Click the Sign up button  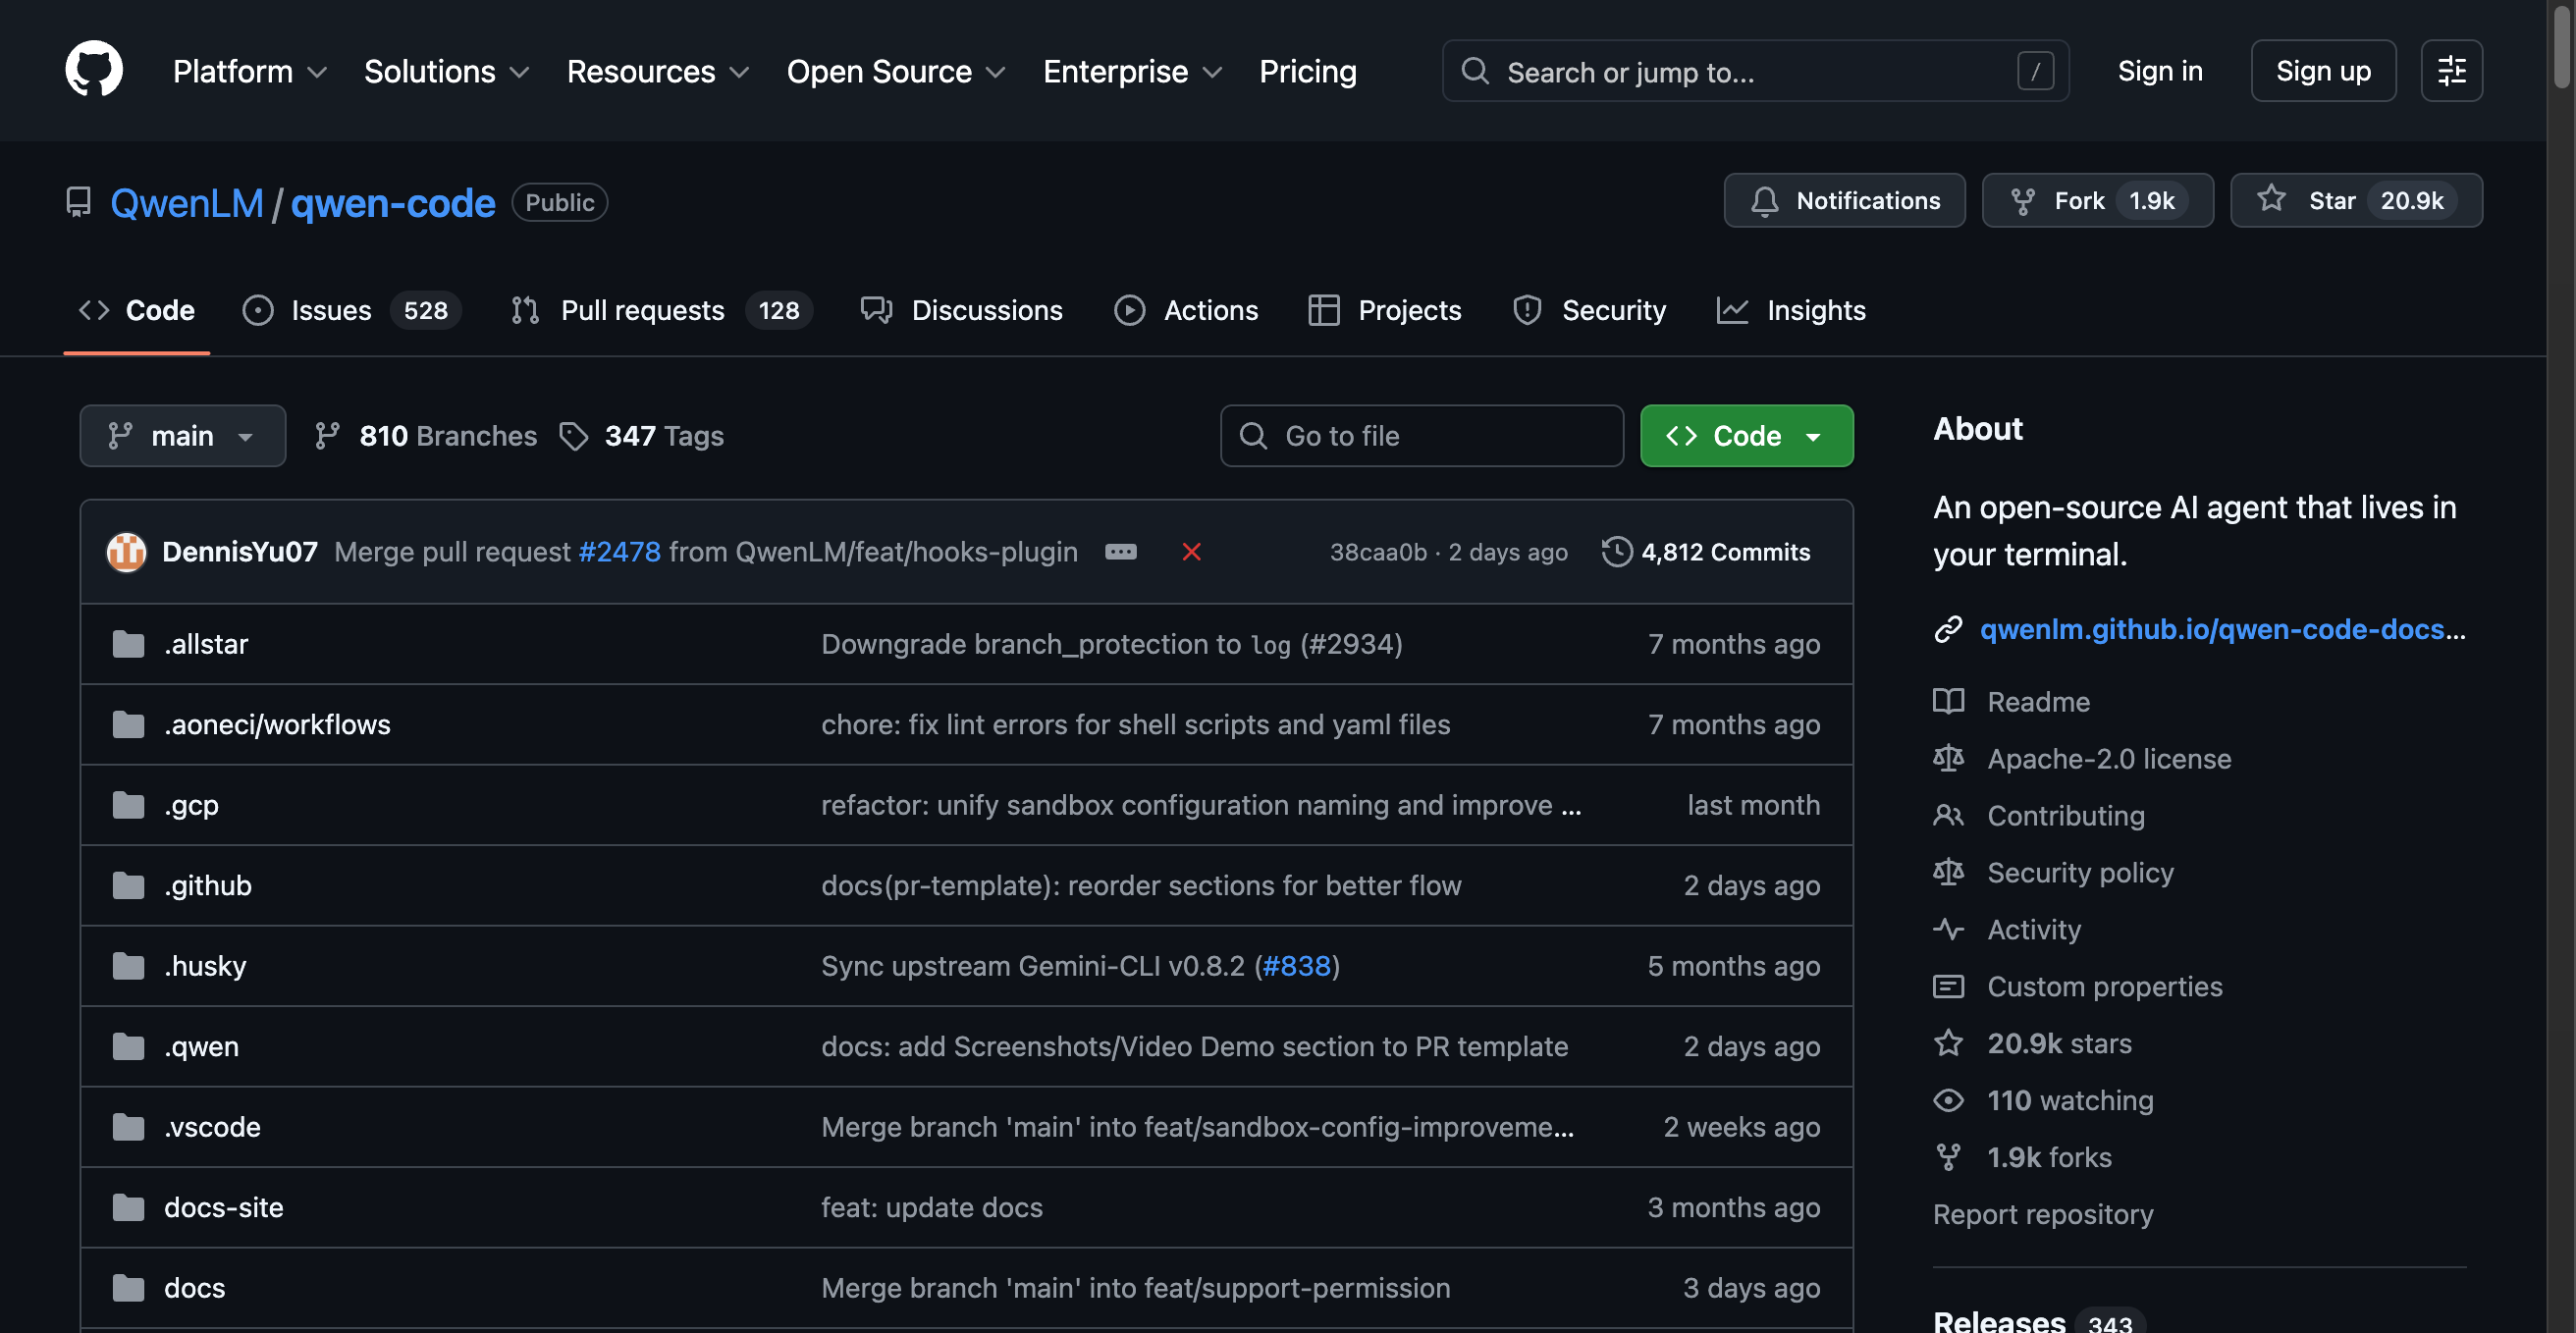[2323, 71]
